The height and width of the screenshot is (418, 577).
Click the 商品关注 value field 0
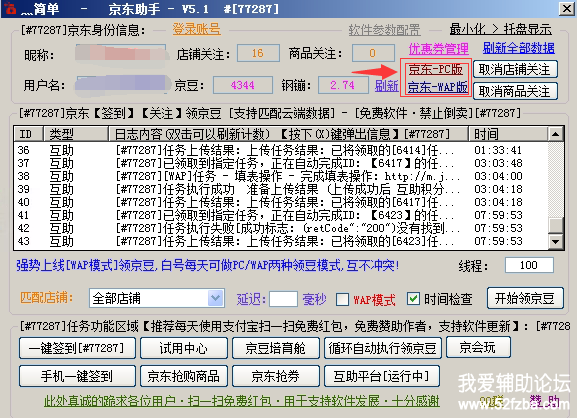(x=373, y=53)
